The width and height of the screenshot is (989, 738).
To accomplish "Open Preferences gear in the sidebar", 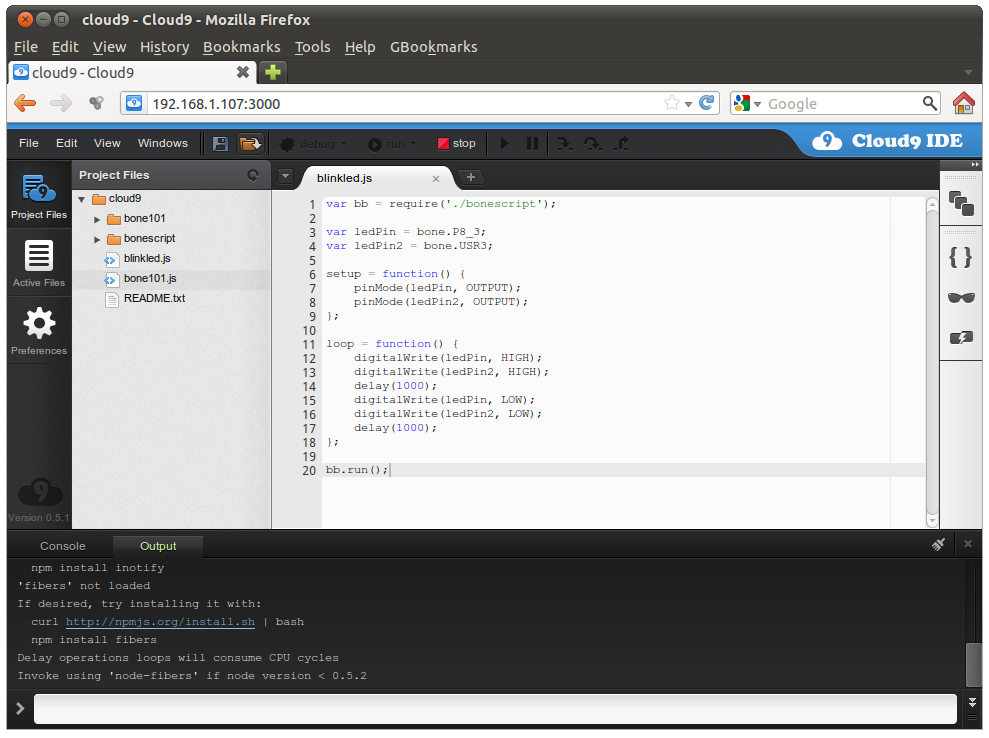I will pyautogui.click(x=39, y=331).
